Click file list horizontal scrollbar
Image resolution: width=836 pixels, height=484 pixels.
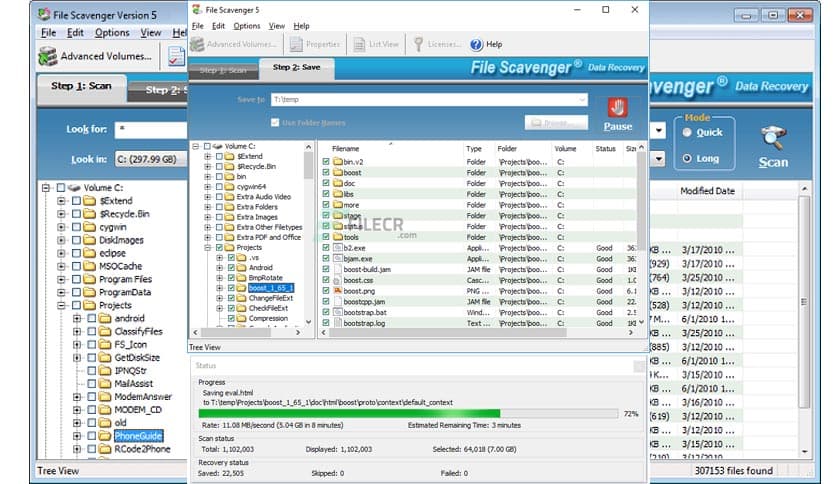tap(447, 333)
